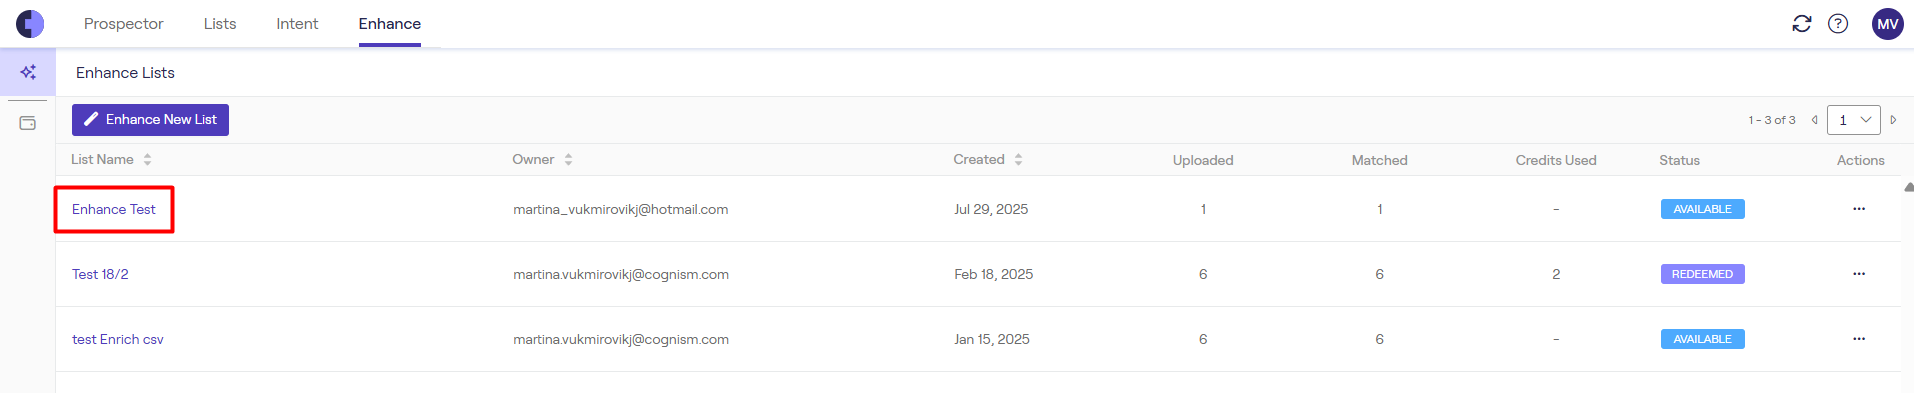Viewport: 1914px width, 393px height.
Task: Open the wallet credits sidebar icon
Action: 28,123
